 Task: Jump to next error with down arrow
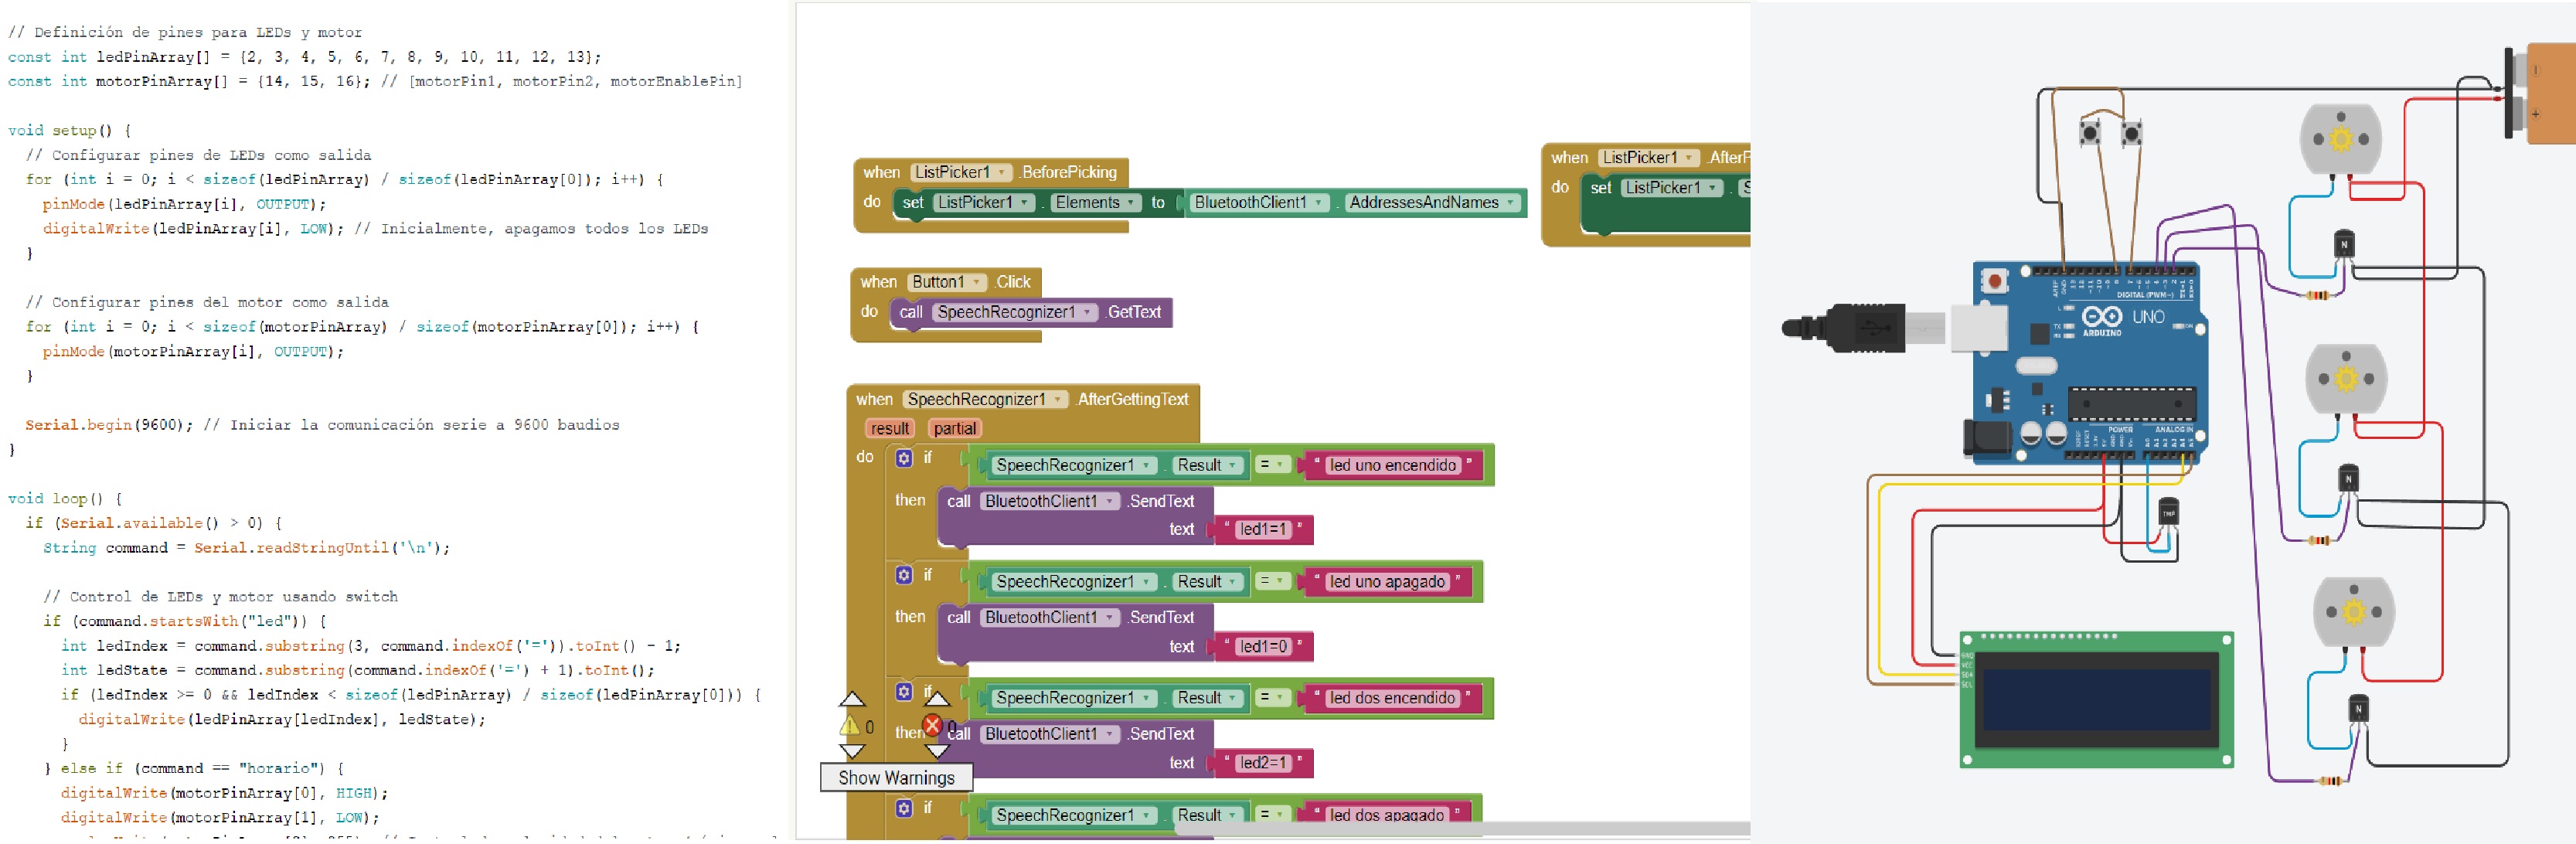click(x=937, y=751)
